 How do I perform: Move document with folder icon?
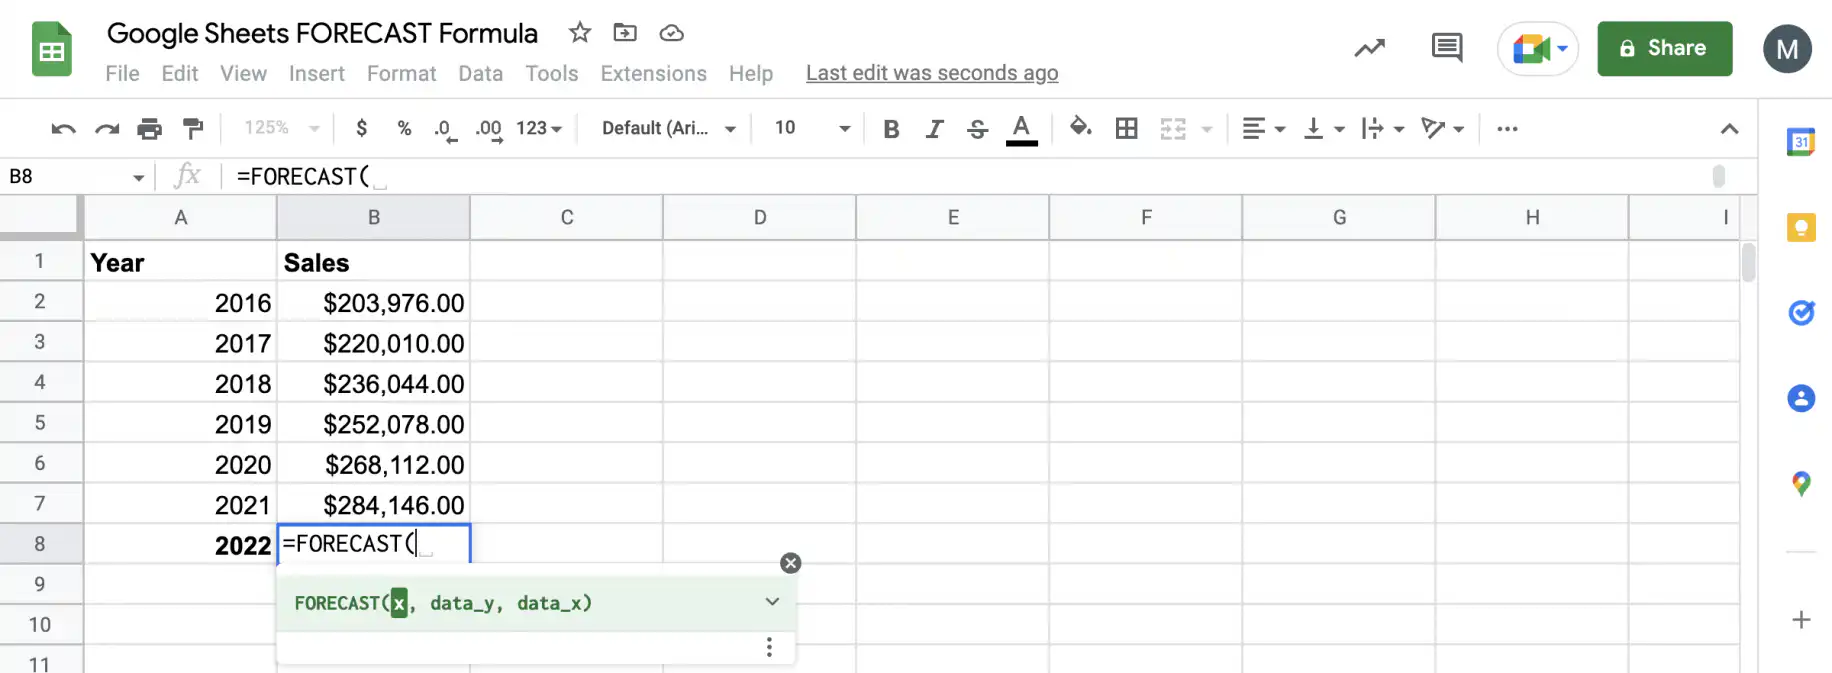pyautogui.click(x=625, y=33)
